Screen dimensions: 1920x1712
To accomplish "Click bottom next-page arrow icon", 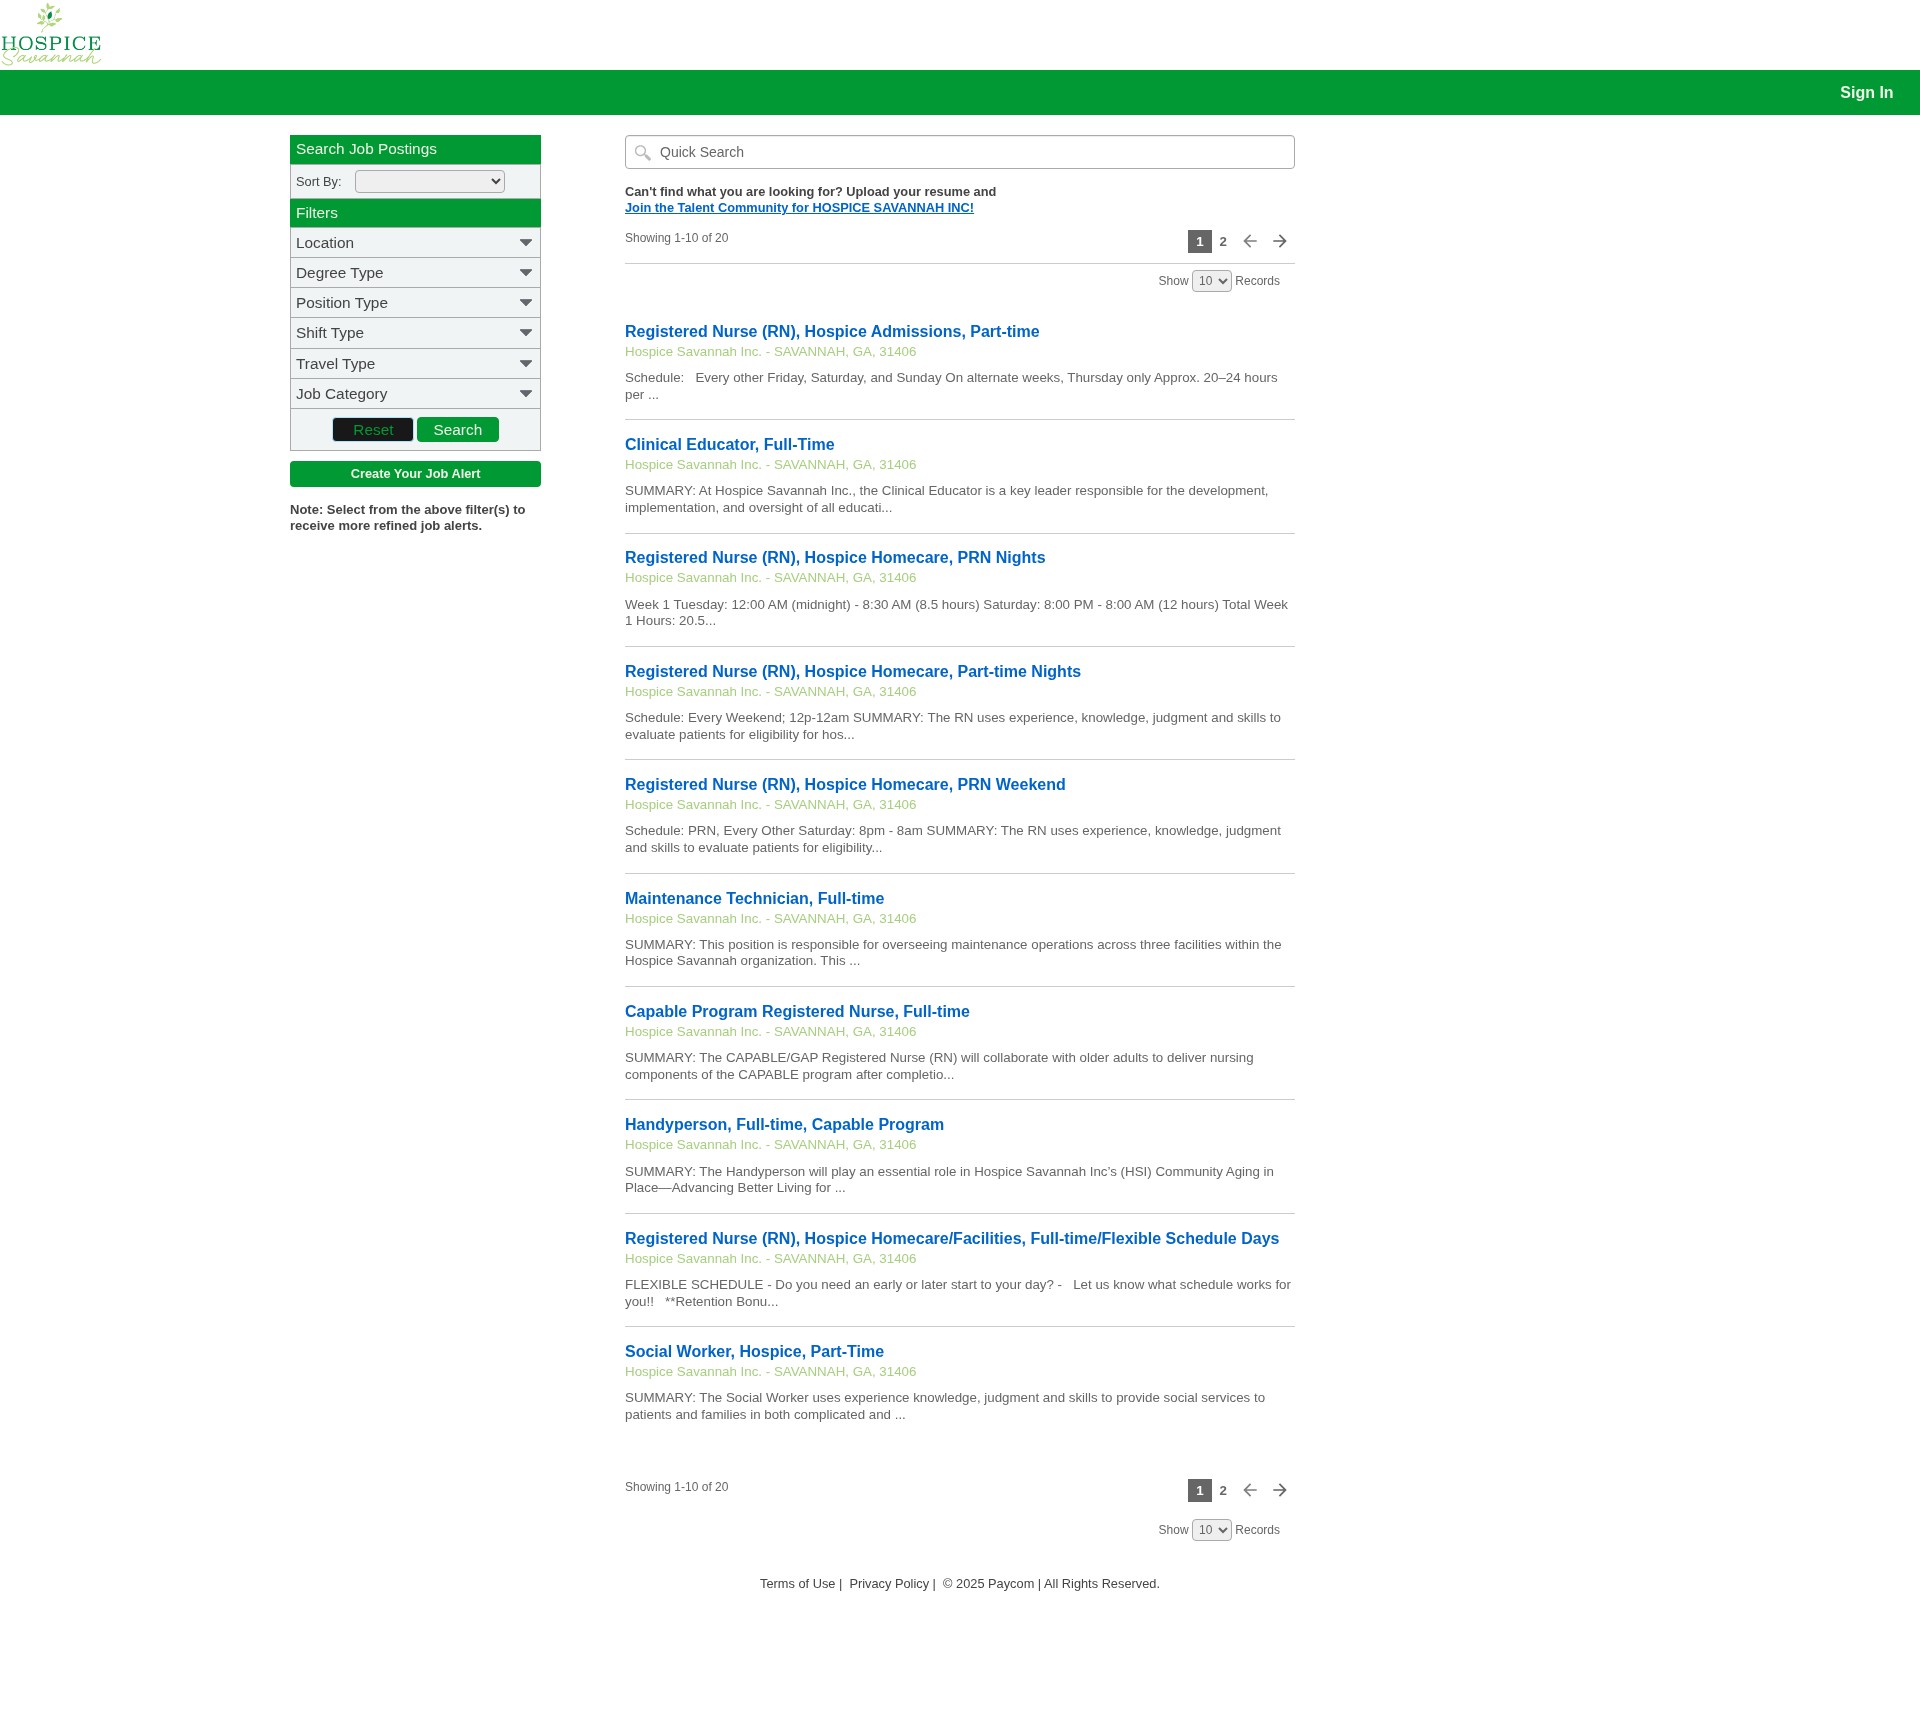I will tap(1280, 1490).
